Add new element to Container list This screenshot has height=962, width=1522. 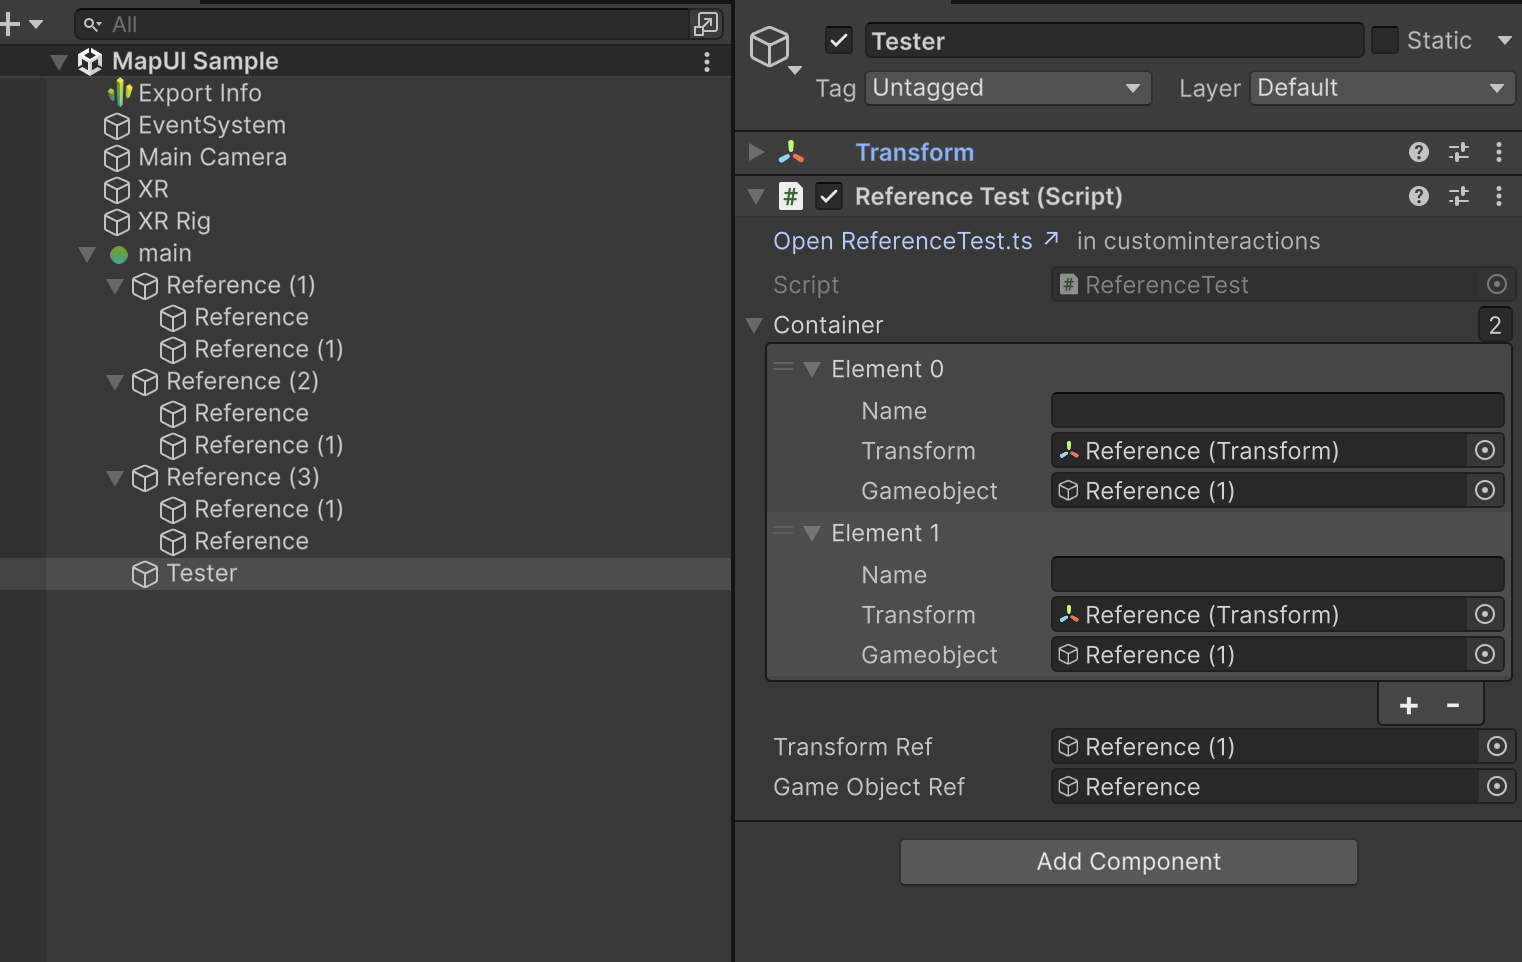pyautogui.click(x=1408, y=706)
